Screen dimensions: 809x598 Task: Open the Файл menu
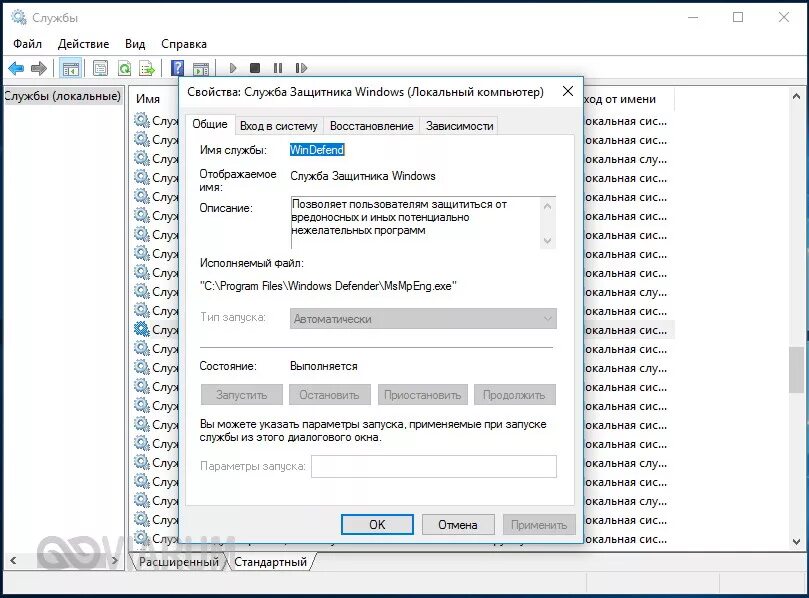(x=27, y=44)
